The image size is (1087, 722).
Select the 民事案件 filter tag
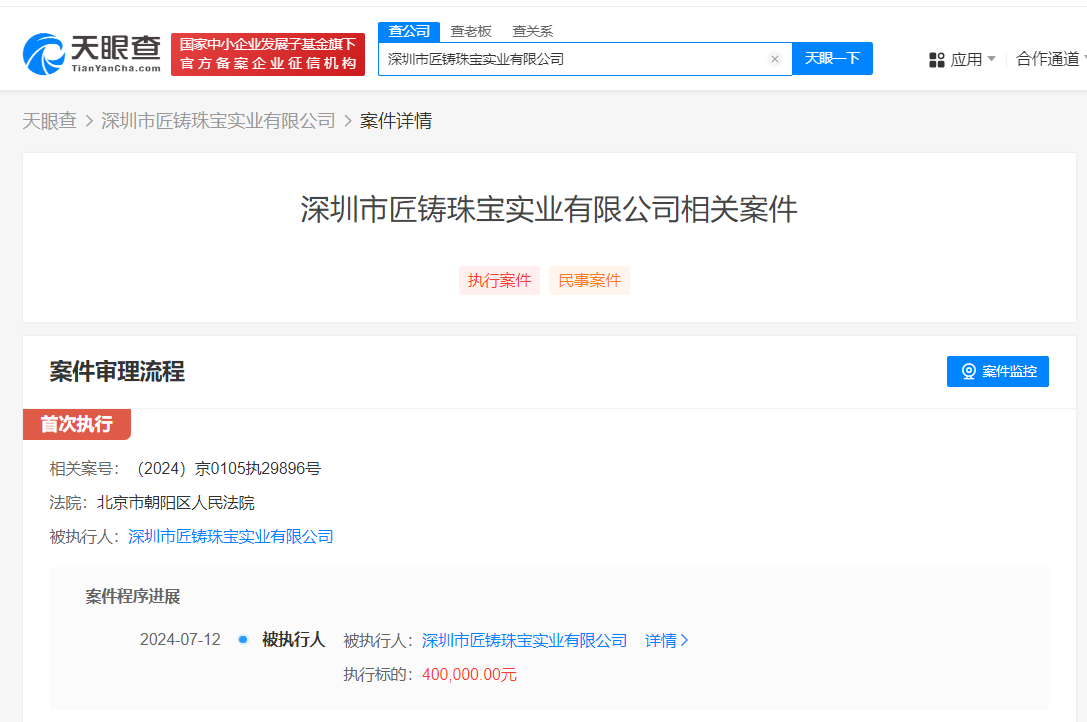pyautogui.click(x=589, y=280)
